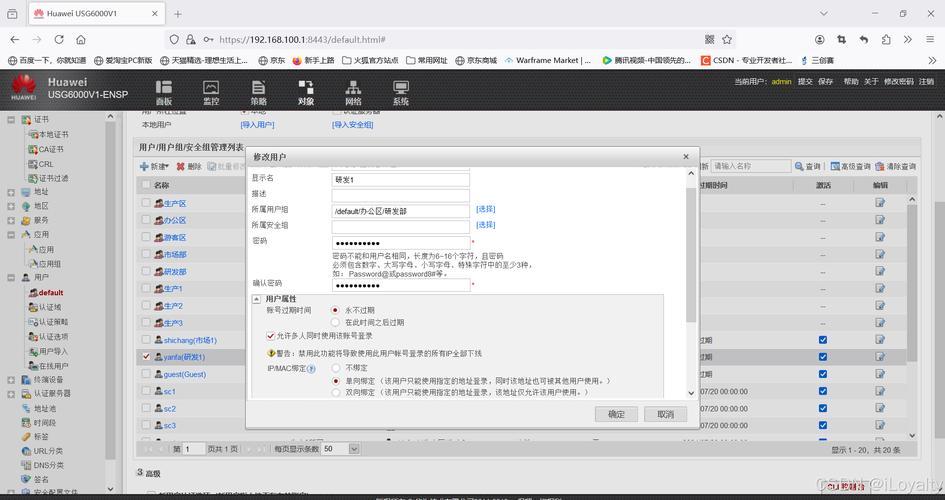Image resolution: width=945 pixels, height=500 pixels.
Task: Open the 系统 system section
Action: (401, 93)
